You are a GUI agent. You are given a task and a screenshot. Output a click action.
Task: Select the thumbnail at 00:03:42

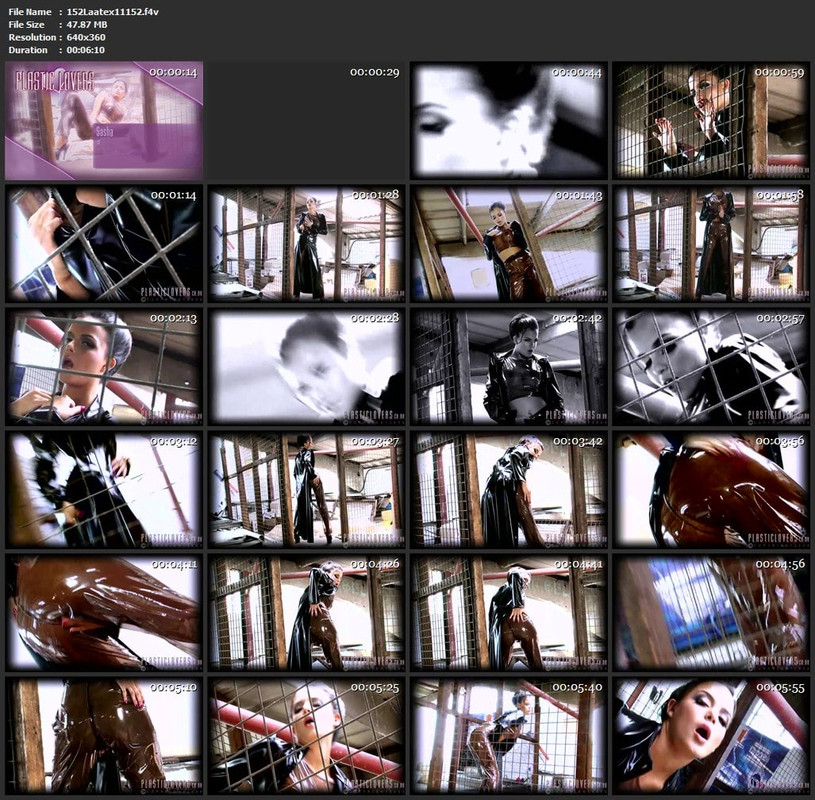508,490
